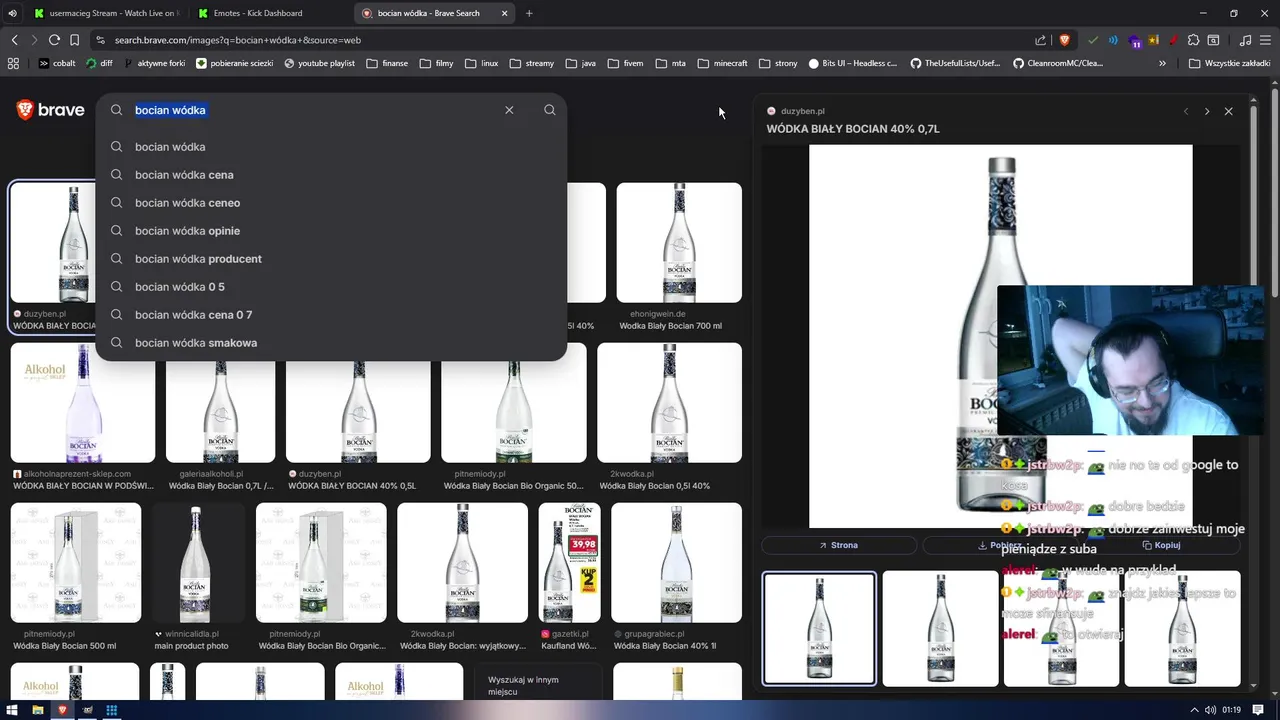This screenshot has width=1280, height=720.
Task: Choose suggestion bocian wódka opinie
Action: [x=331, y=231]
